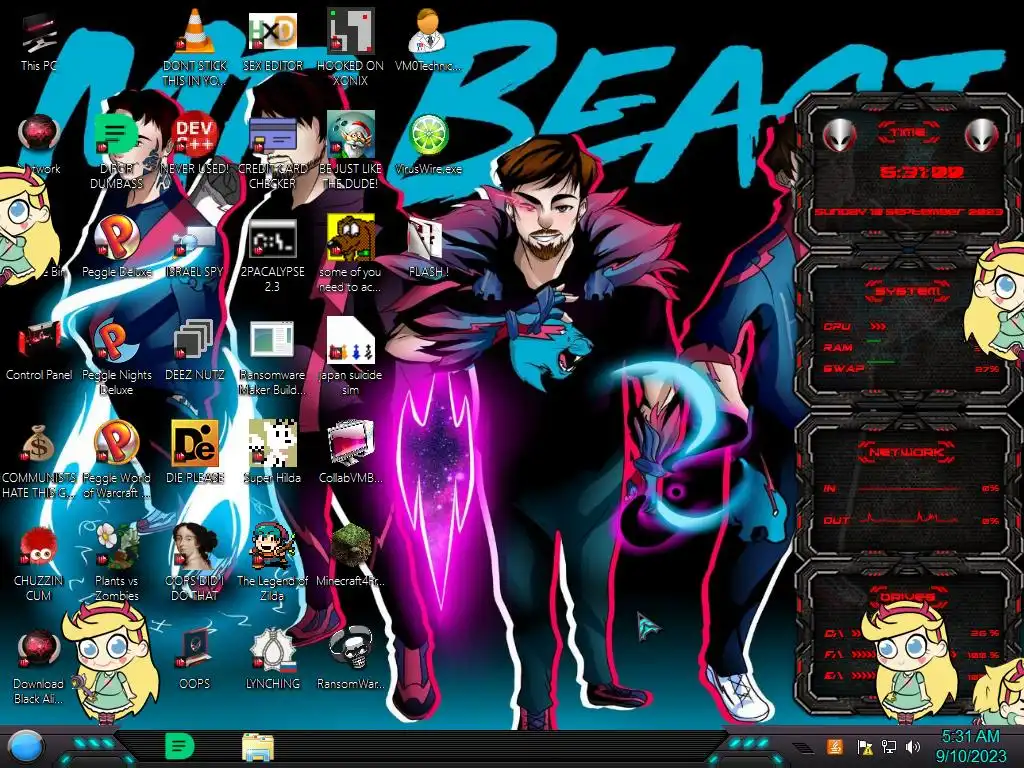Image resolution: width=1024 pixels, height=768 pixels.
Task: Click the orange Java tray icon
Action: [x=835, y=746]
